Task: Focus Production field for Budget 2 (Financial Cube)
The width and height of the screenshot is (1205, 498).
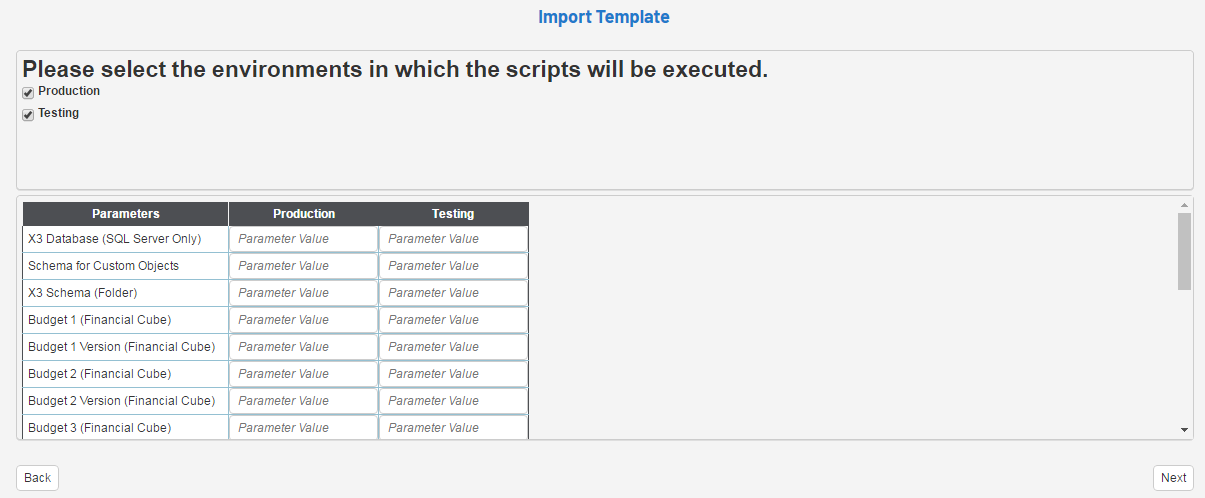Action: tap(303, 374)
